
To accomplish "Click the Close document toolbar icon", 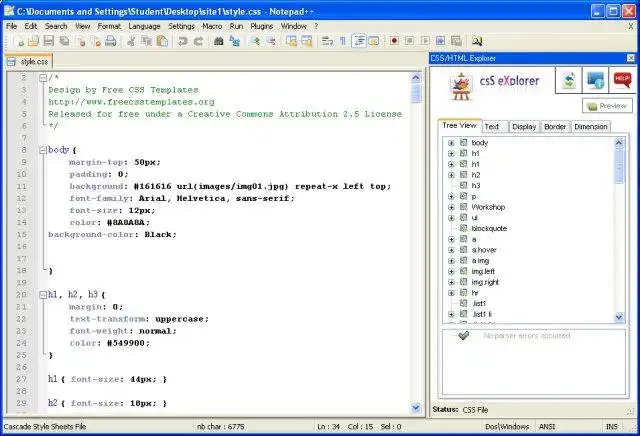I will 80,41.
